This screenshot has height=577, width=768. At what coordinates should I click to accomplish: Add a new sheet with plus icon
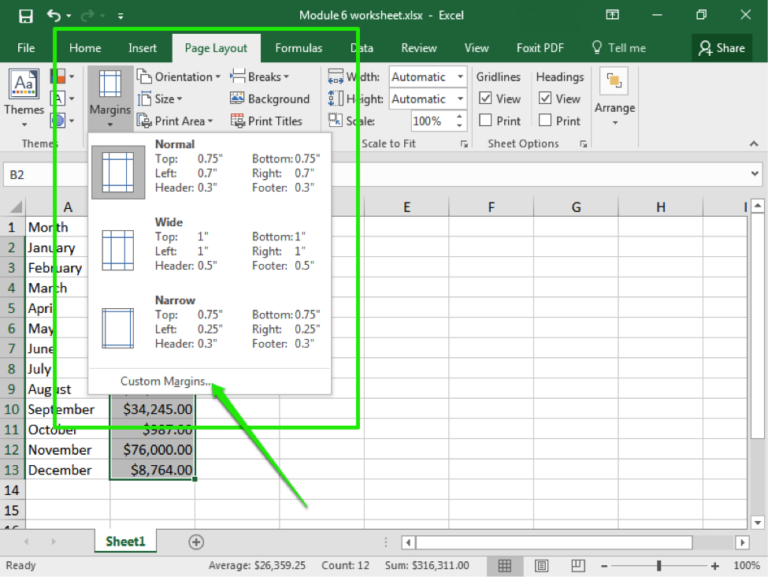point(196,542)
